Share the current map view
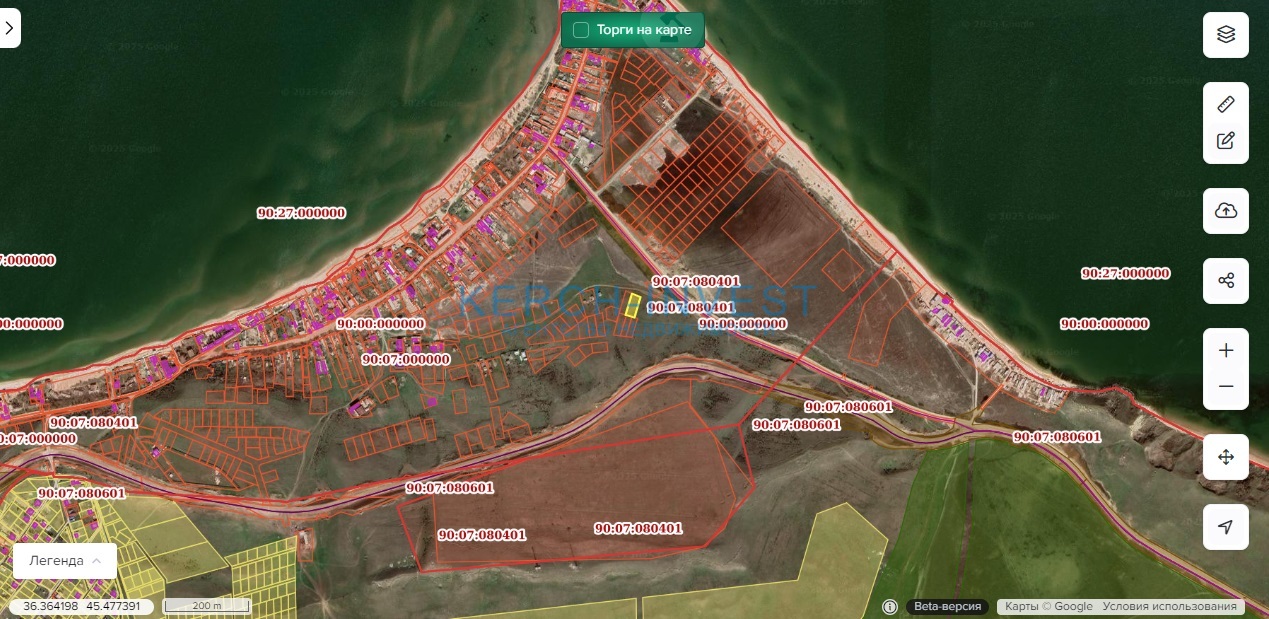 [x=1225, y=281]
